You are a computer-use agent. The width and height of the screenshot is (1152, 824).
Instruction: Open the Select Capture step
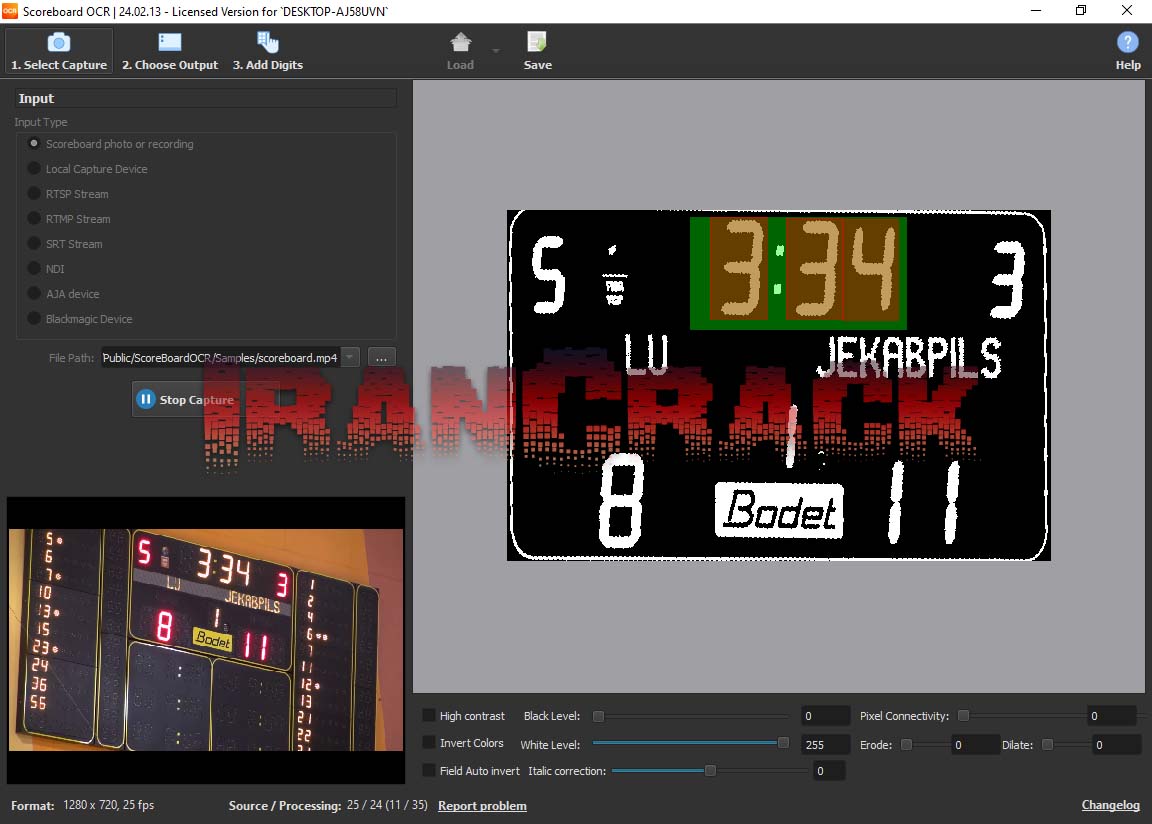[x=58, y=50]
